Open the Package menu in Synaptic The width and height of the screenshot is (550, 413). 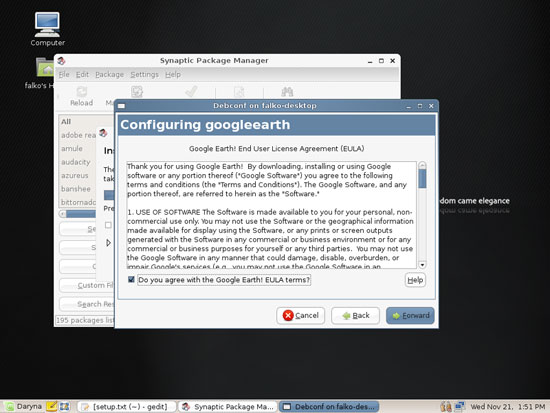coord(109,74)
